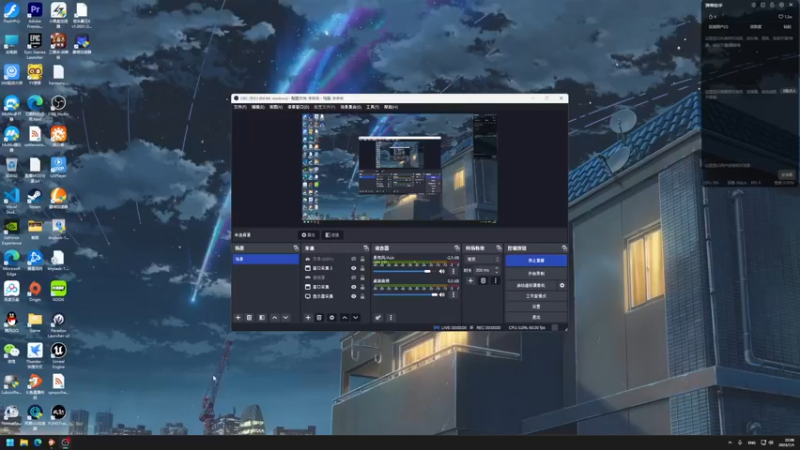800x450 pixels.
Task: Add a transition with the plus icon
Action: [470, 281]
